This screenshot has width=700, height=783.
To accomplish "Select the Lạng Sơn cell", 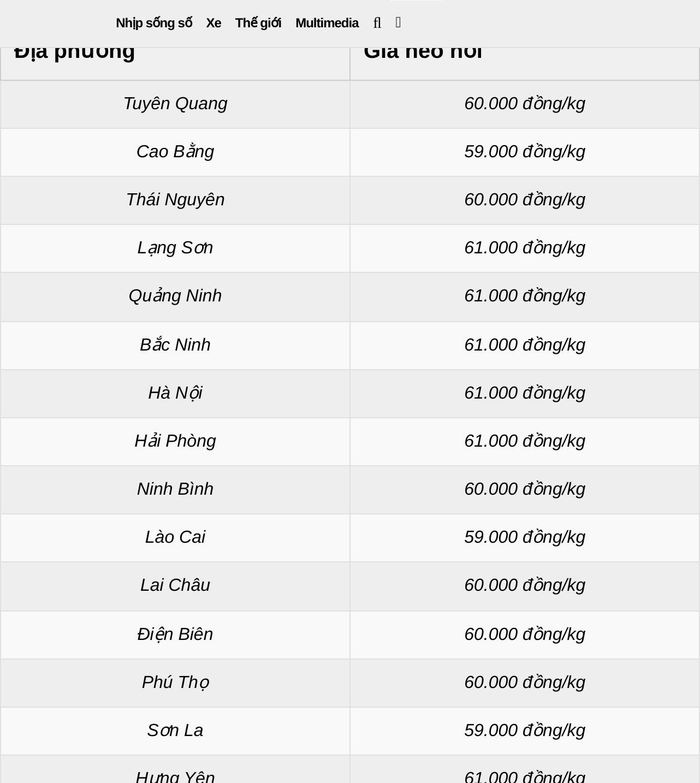I will coord(175,248).
